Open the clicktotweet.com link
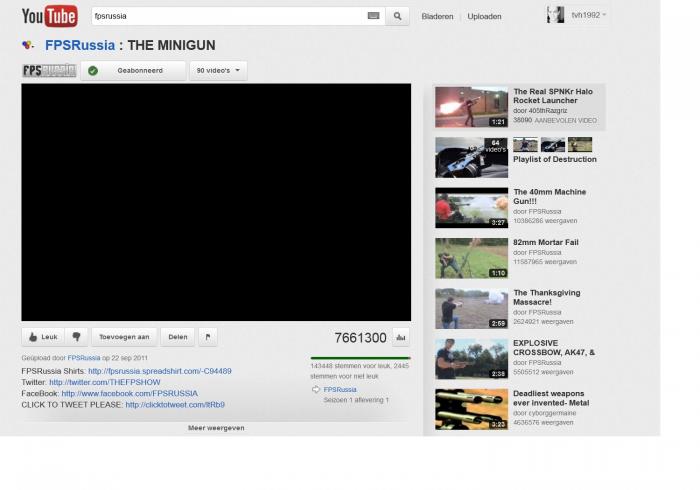700x490 pixels. [x=175, y=405]
